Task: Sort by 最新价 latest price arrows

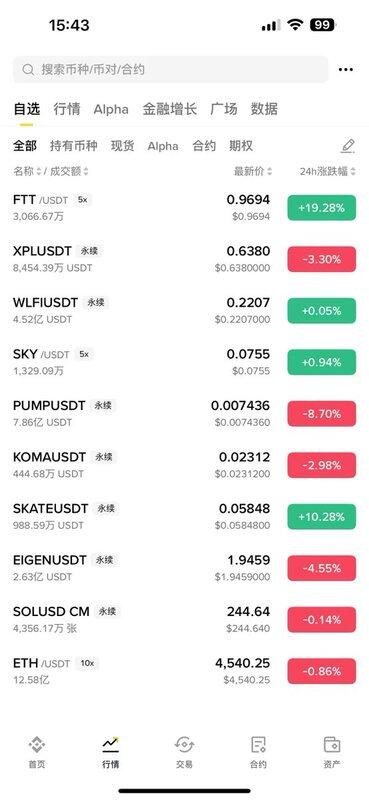Action: pyautogui.click(x=269, y=171)
